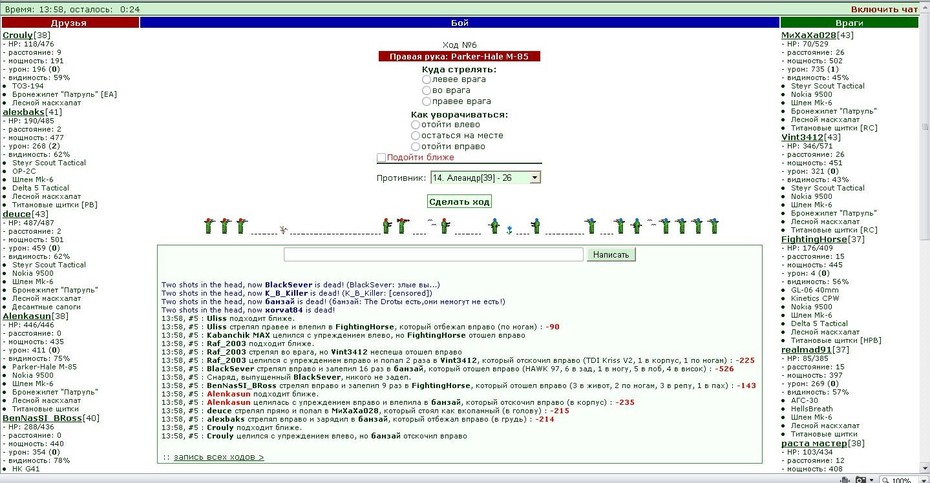Tick the 'Подойти ближе' checkbox
Screen dimensions: 930x483
[381, 157]
